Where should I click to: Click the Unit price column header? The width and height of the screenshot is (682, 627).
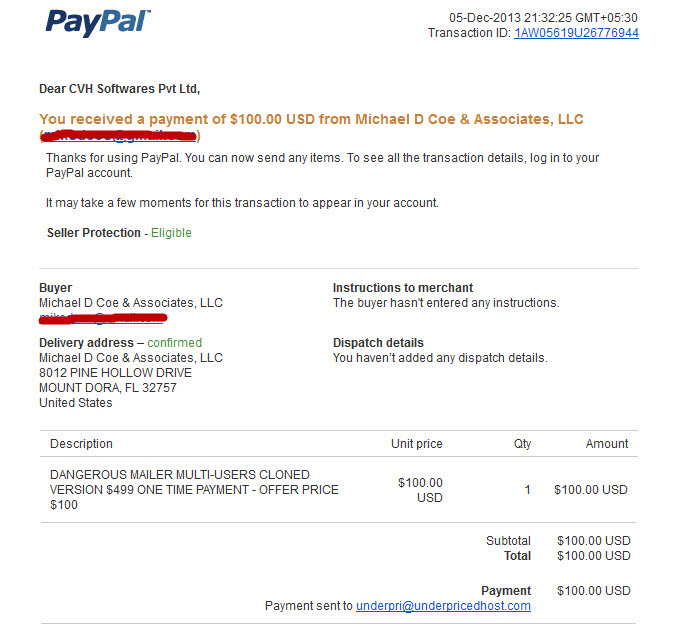click(416, 444)
